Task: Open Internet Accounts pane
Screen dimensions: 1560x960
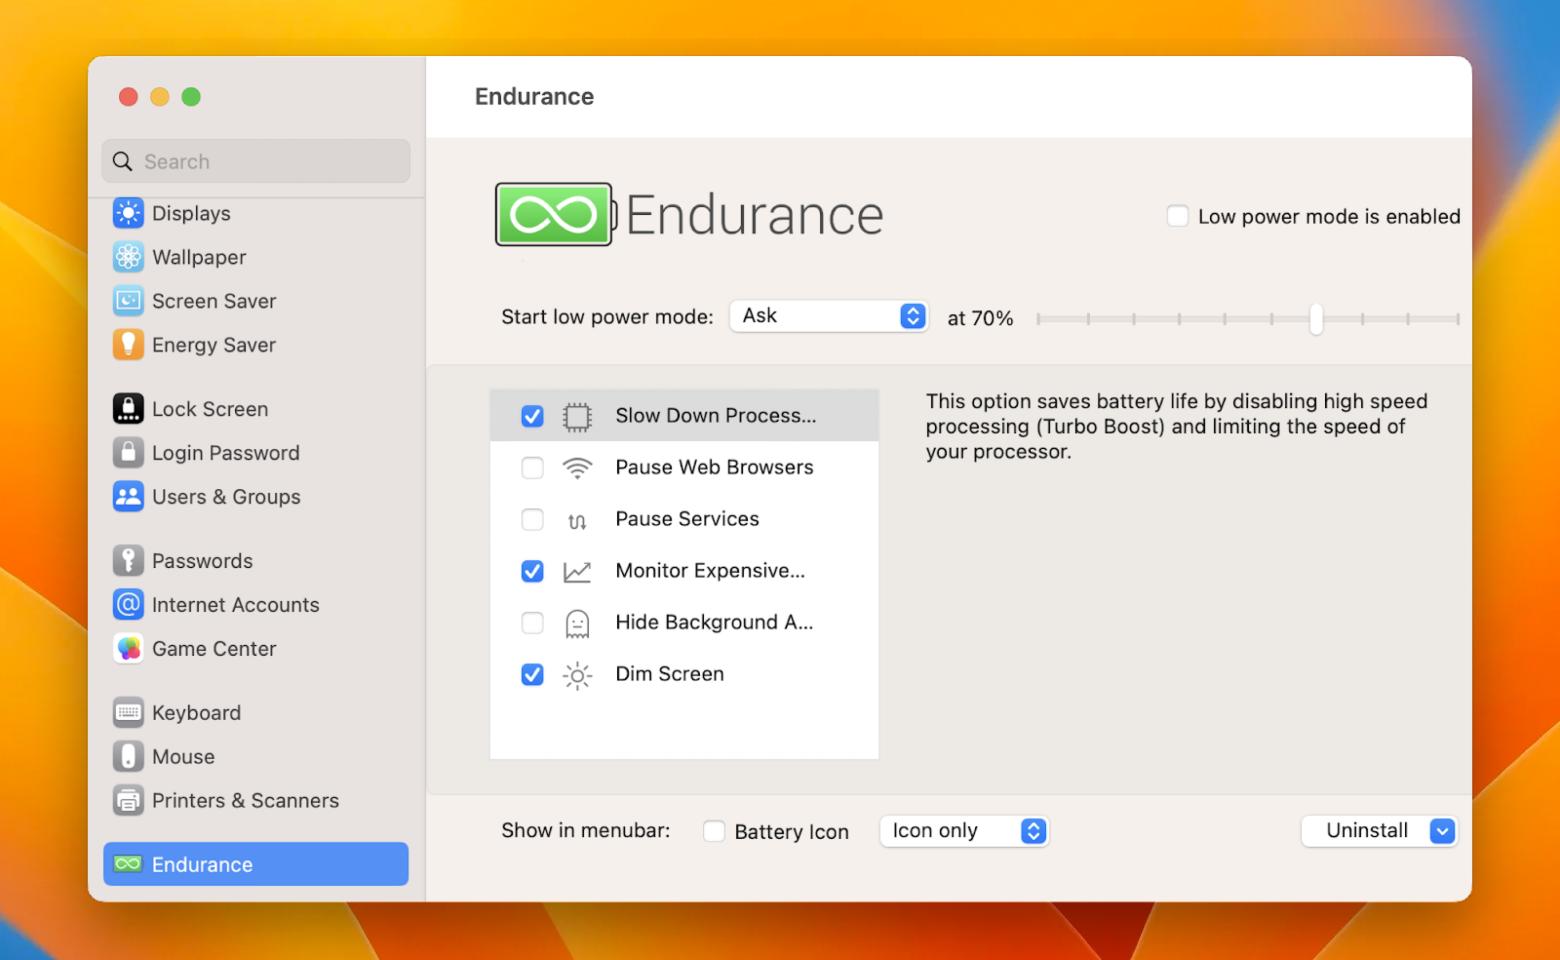Action: coord(256,605)
